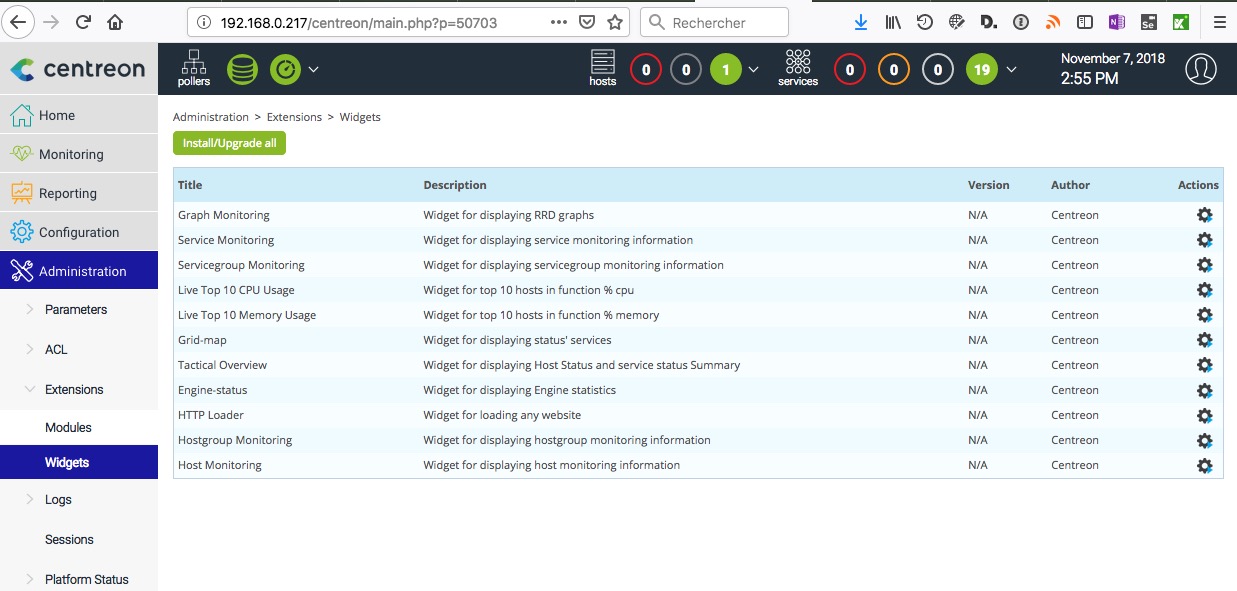The image size is (1237, 591).
Task: Open the Configuration menu
Action: [x=78, y=232]
